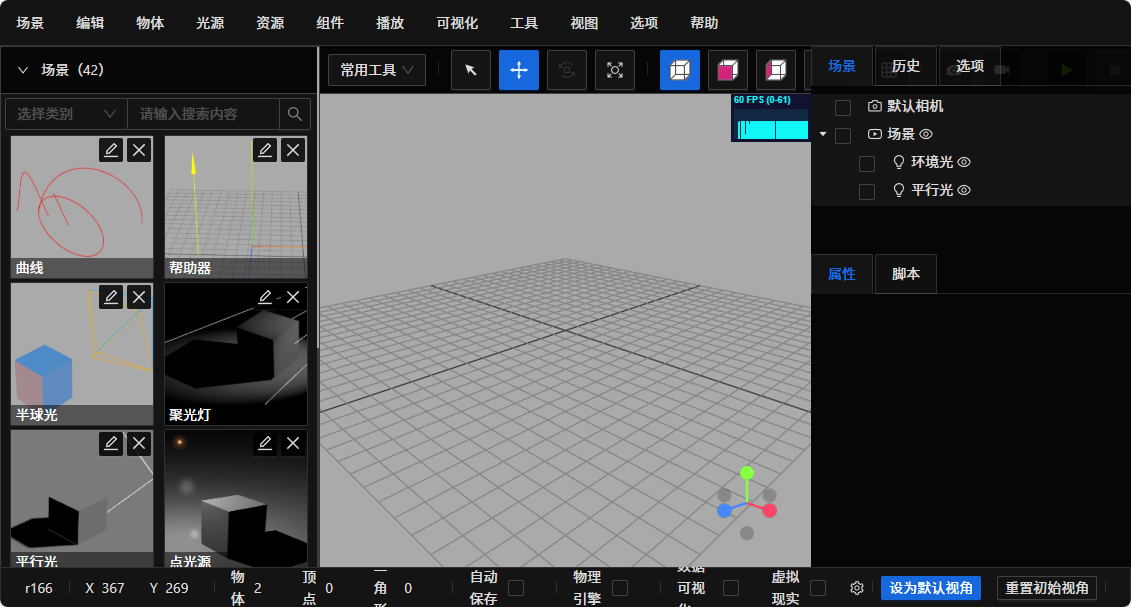The width and height of the screenshot is (1131, 607).
Task: Collapse the 场景 tree node
Action: point(822,134)
